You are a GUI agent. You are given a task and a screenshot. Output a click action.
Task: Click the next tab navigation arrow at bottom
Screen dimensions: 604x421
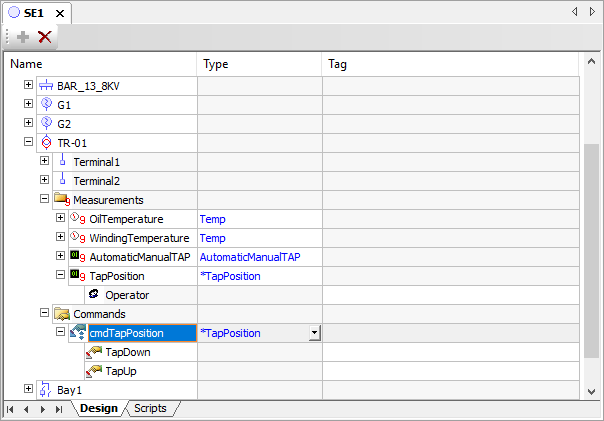tap(43, 409)
